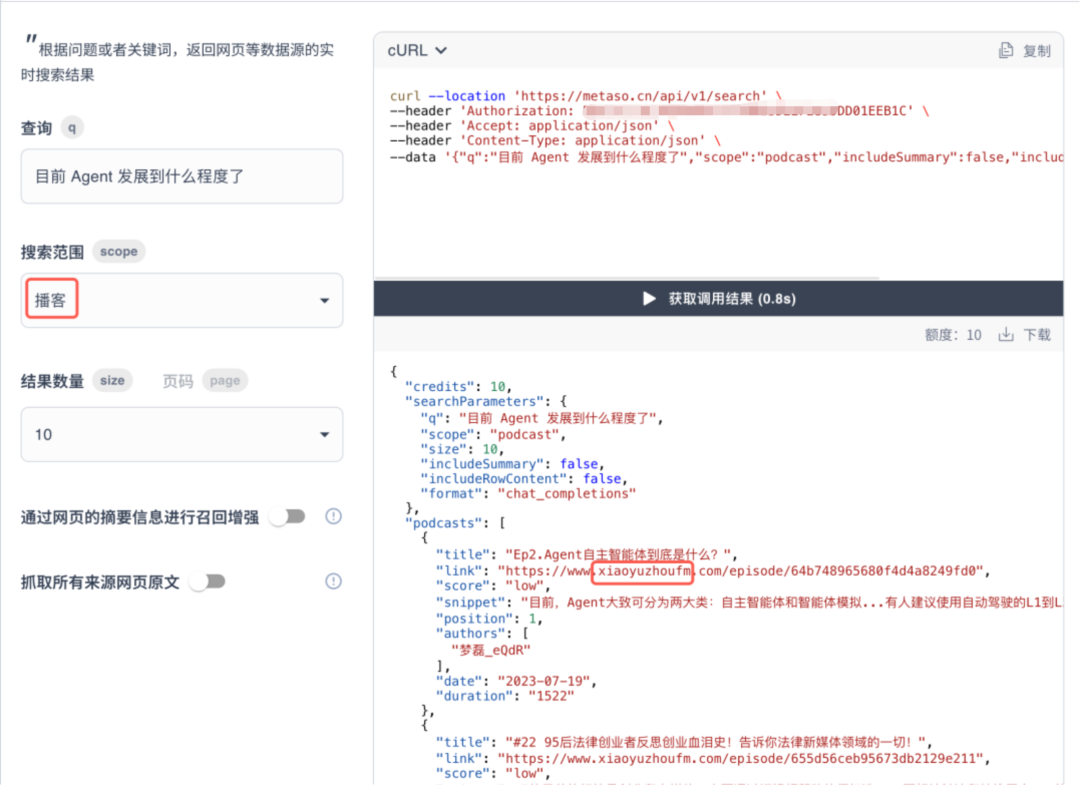
Task: Click the first podcast snippet line
Action: [x=749, y=603]
